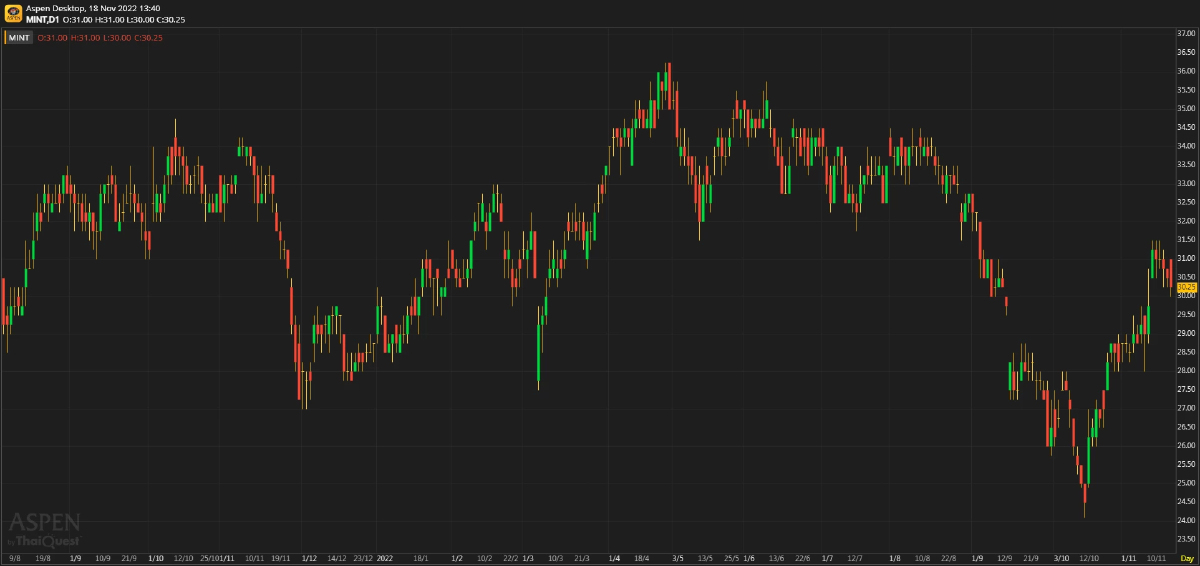Click the 1/4 date label on time axis
This screenshot has width=1200, height=566.
pos(614,558)
